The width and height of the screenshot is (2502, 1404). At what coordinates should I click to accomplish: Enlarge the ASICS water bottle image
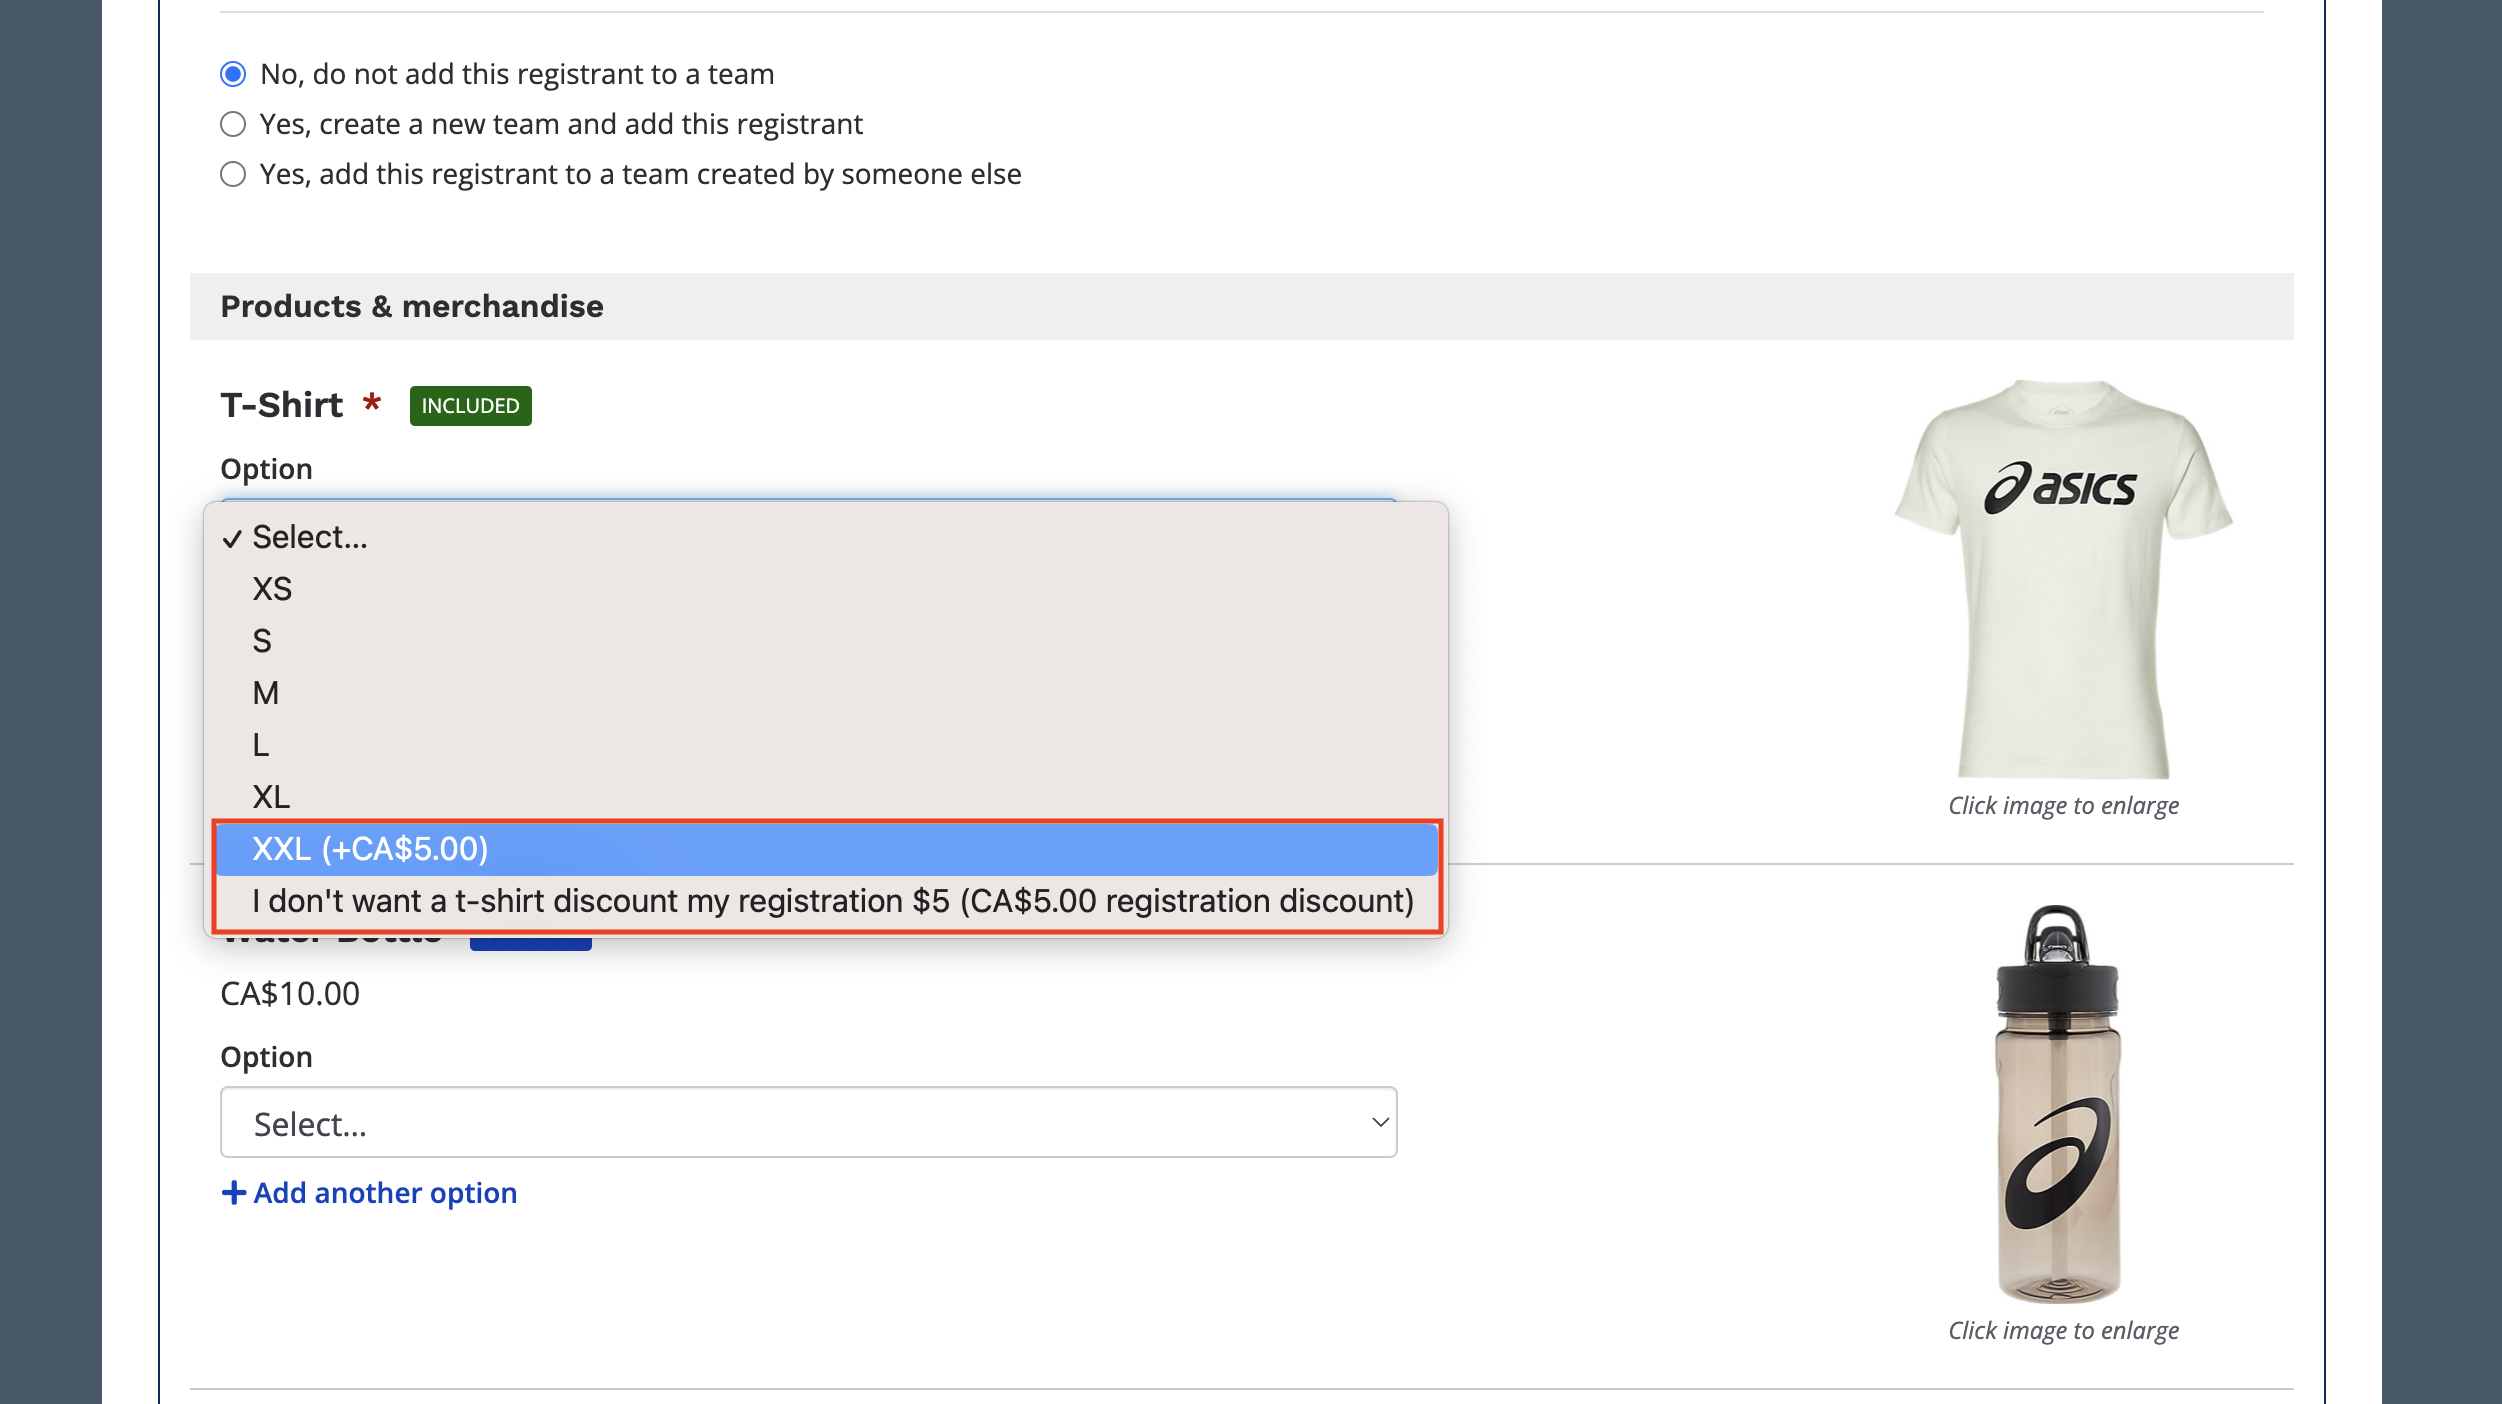[2059, 1104]
